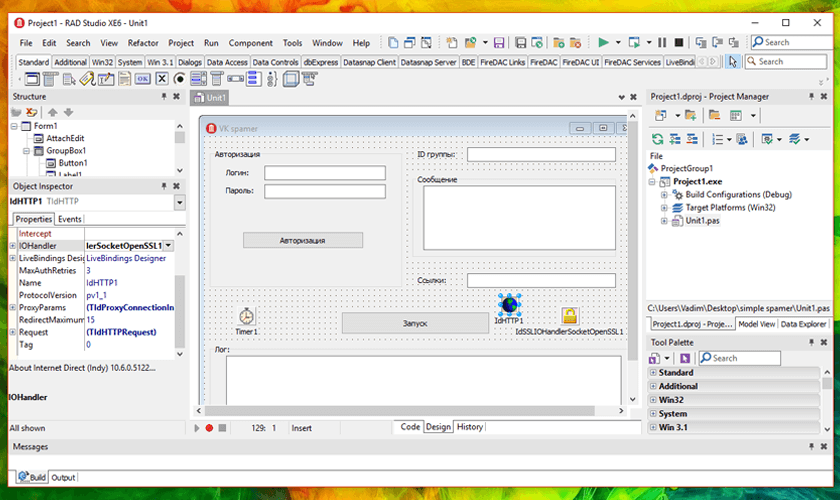Open the IOHandler property dropdown
Image resolution: width=840 pixels, height=500 pixels.
point(168,245)
